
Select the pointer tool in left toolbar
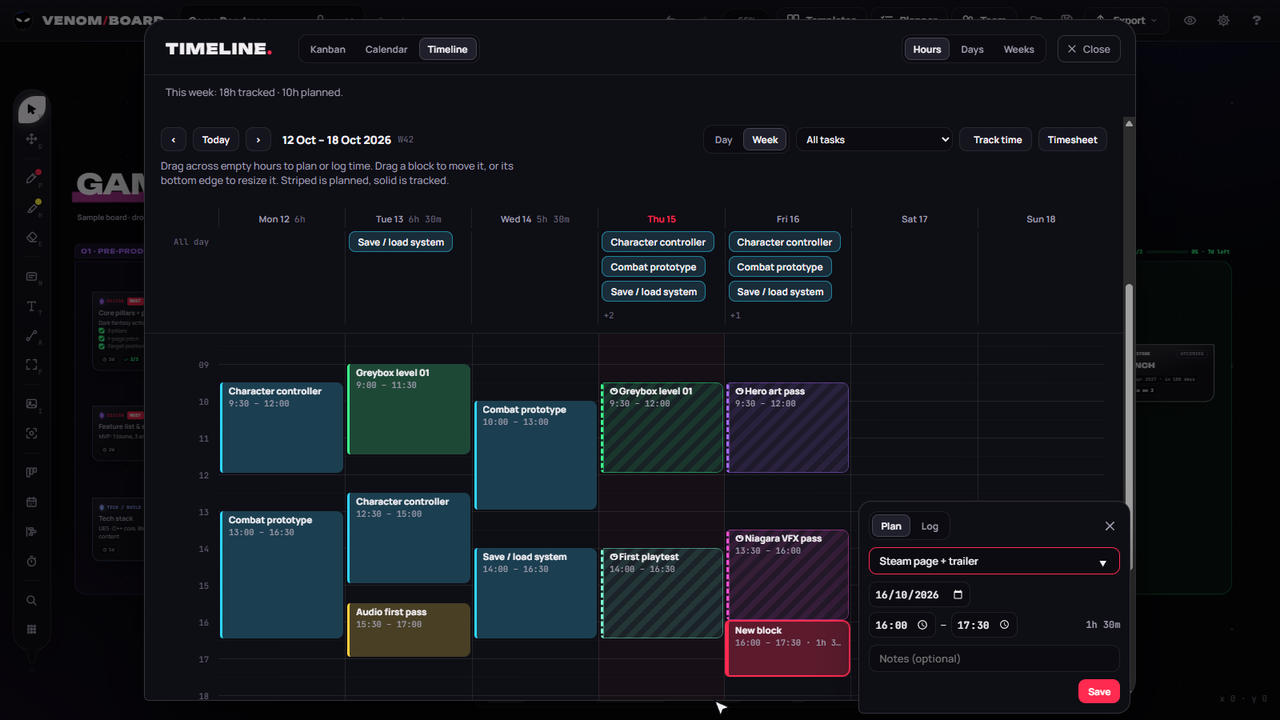click(x=32, y=110)
